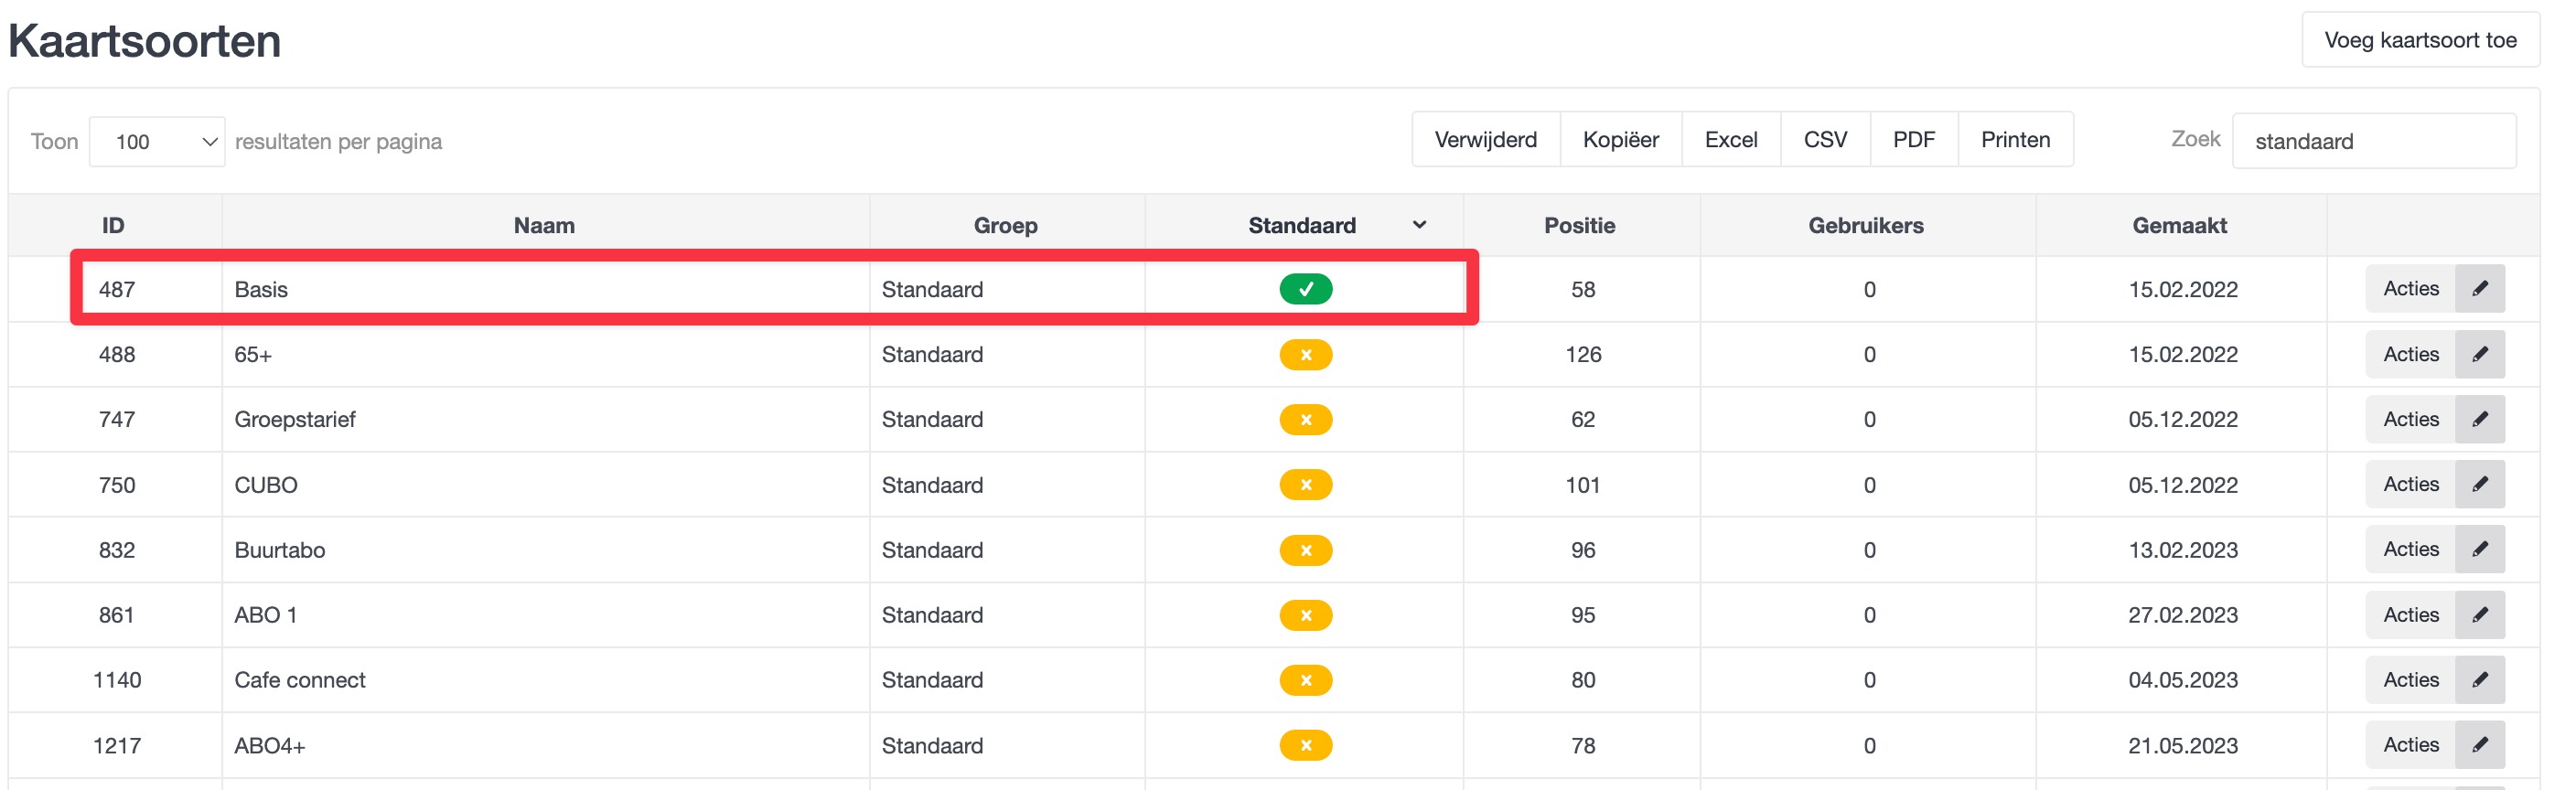Click the Buurtabo name cell

pyautogui.click(x=546, y=549)
